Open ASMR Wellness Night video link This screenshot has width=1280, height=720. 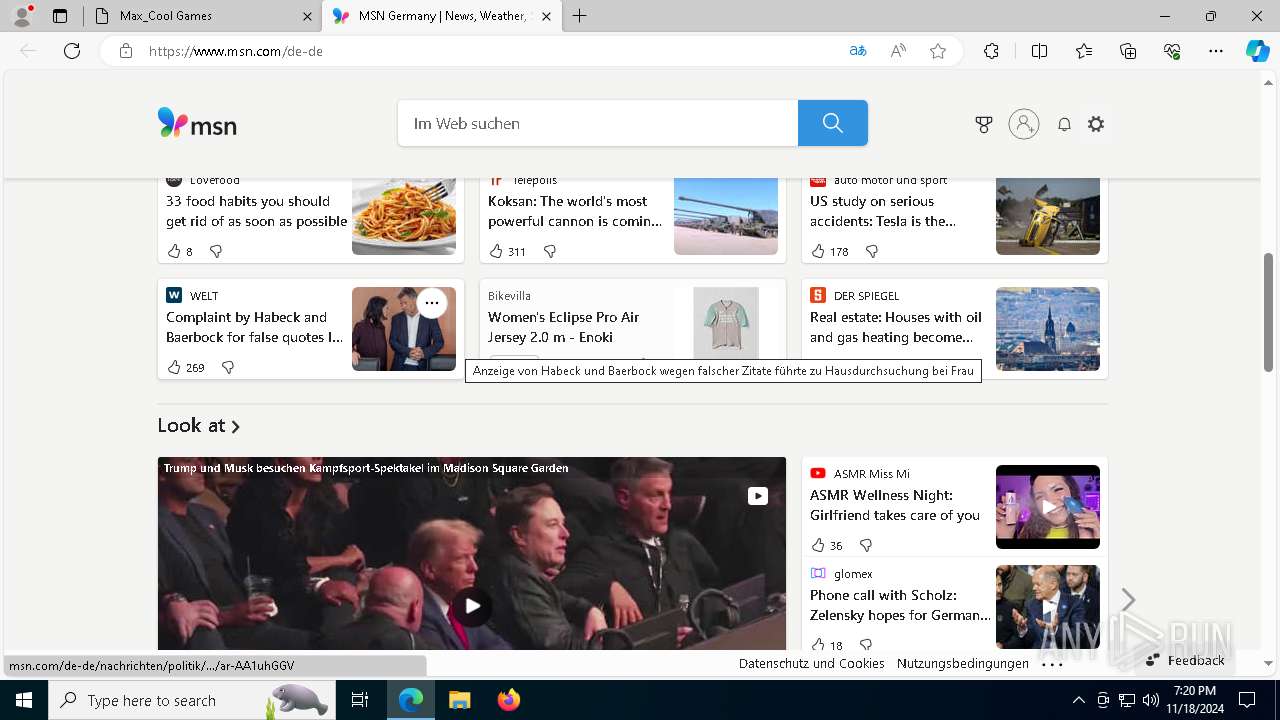click(895, 505)
